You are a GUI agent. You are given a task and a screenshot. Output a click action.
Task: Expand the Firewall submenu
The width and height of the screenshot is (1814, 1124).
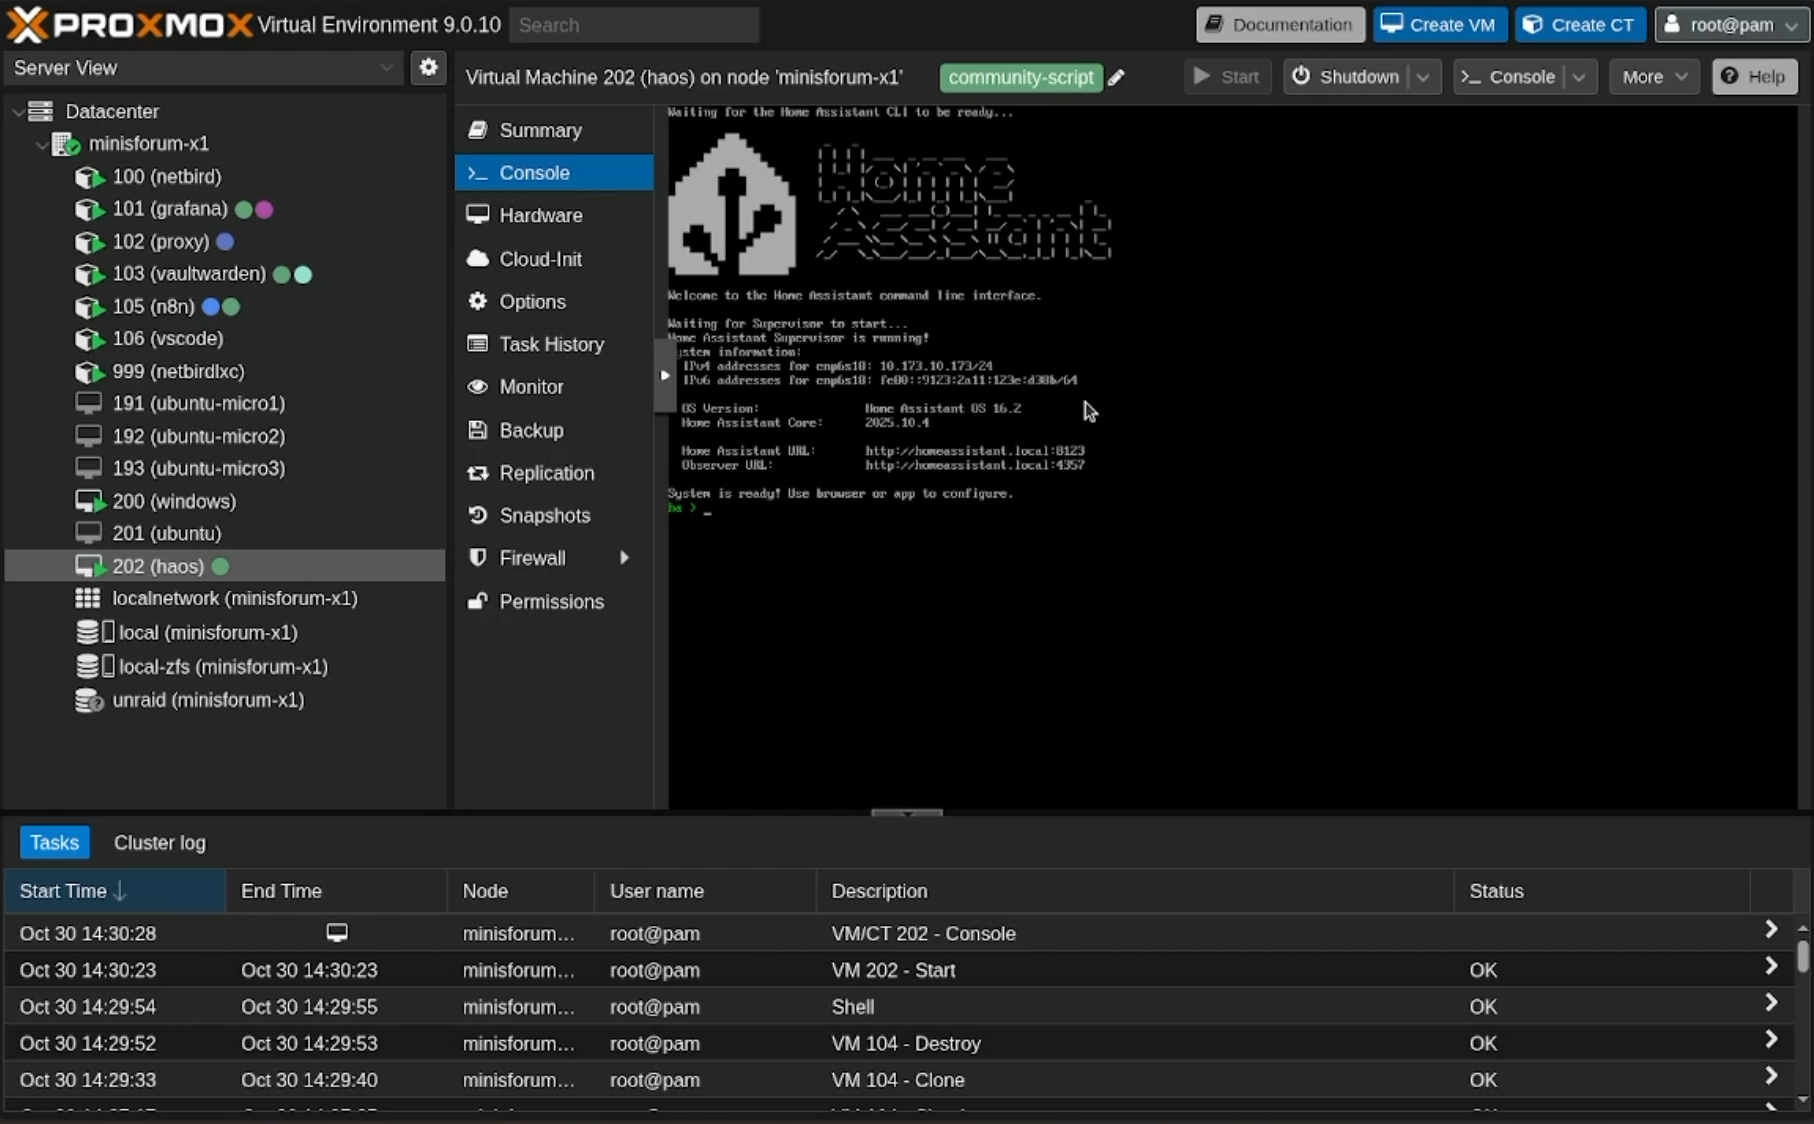pos(624,557)
